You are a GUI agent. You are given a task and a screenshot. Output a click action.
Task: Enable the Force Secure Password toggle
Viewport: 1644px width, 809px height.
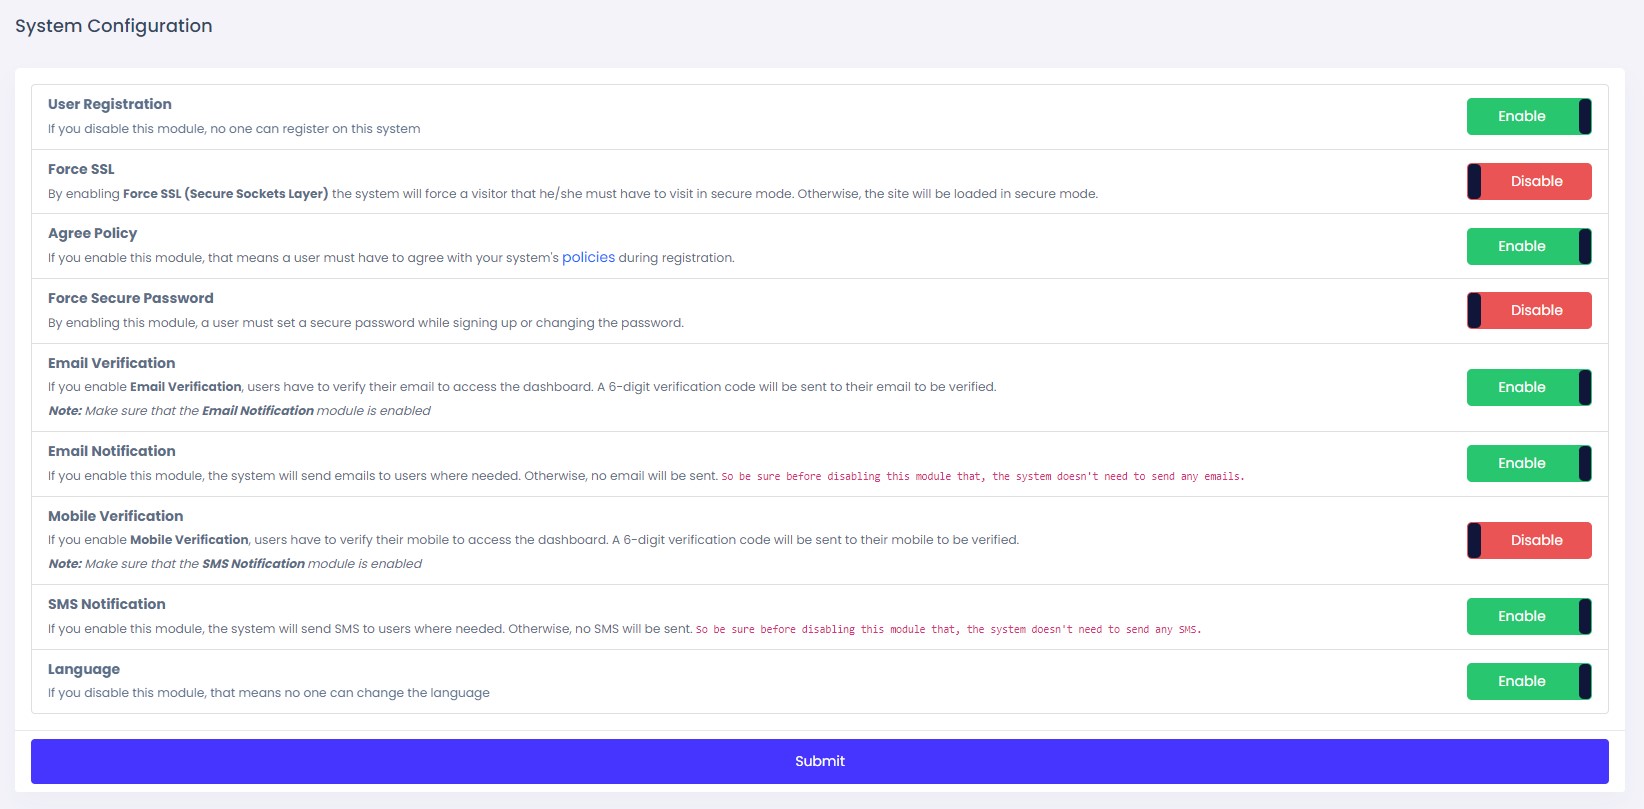tap(1528, 311)
